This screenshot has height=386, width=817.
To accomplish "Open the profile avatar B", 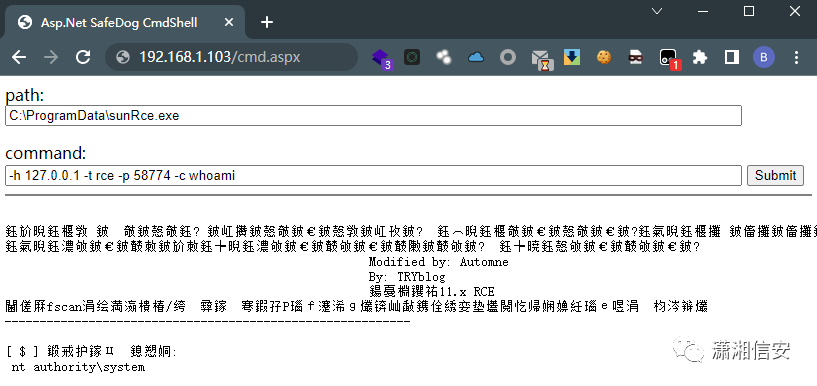I will click(764, 57).
